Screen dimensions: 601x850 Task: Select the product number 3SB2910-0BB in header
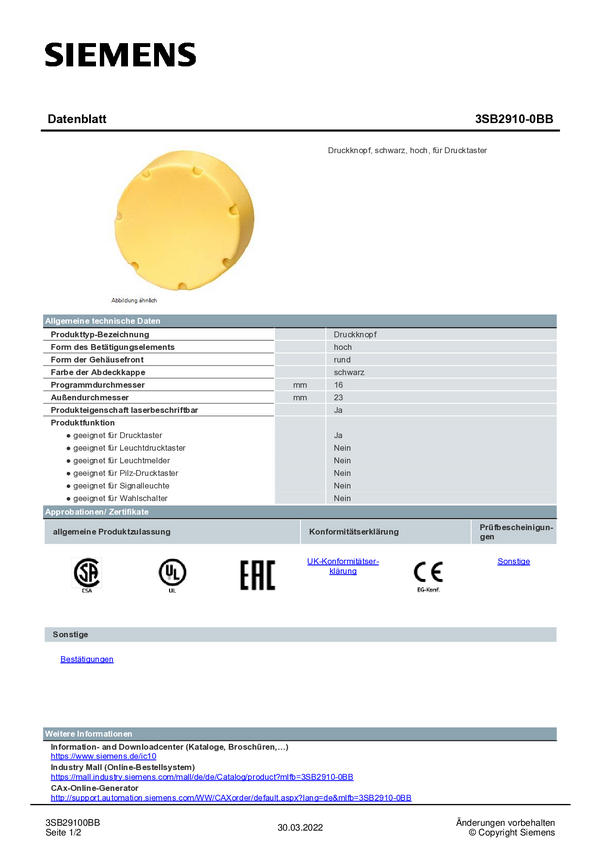[514, 119]
